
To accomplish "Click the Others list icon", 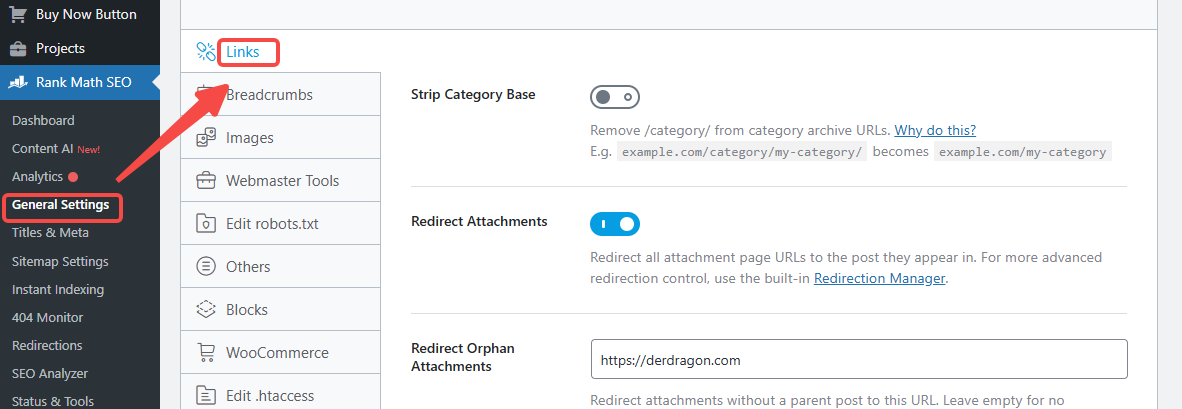I will click(x=206, y=266).
